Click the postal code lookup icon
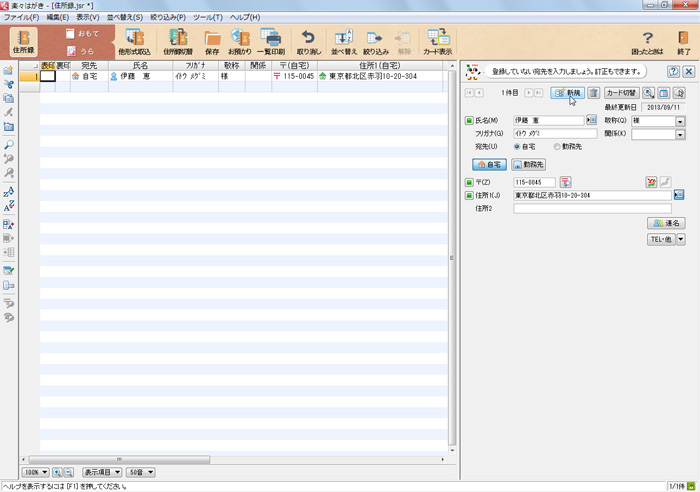The image size is (700, 492). pos(566,182)
